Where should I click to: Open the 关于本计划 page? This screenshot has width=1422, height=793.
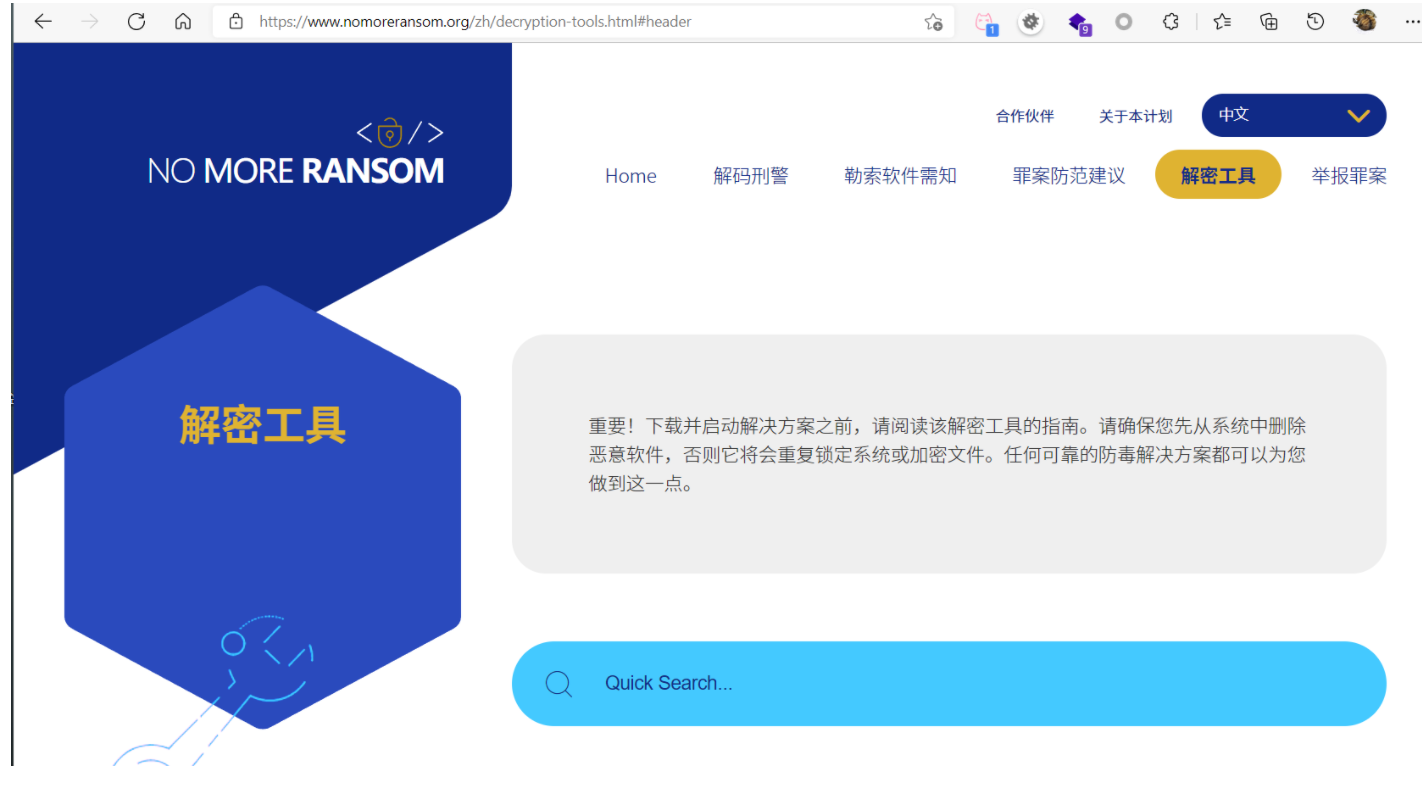[1134, 115]
